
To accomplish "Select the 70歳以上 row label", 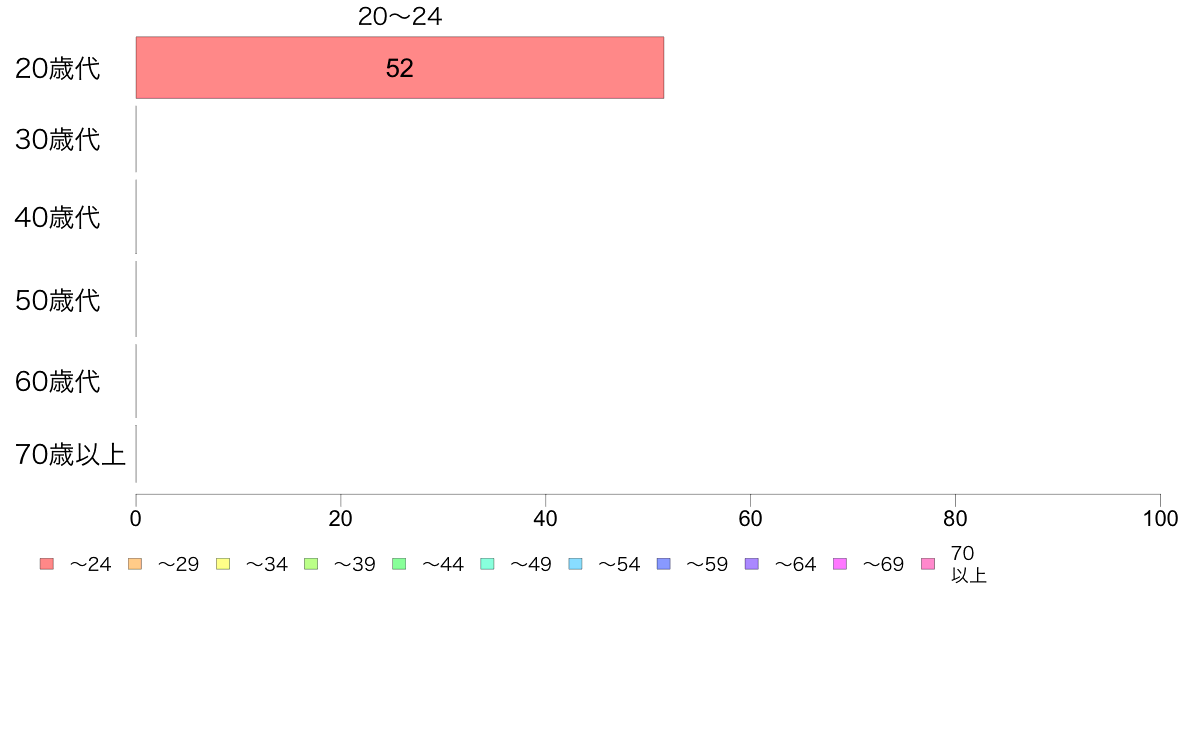I will coord(70,454).
